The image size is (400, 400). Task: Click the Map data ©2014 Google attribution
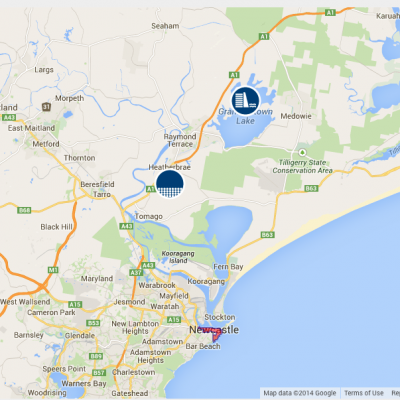pos(300,393)
